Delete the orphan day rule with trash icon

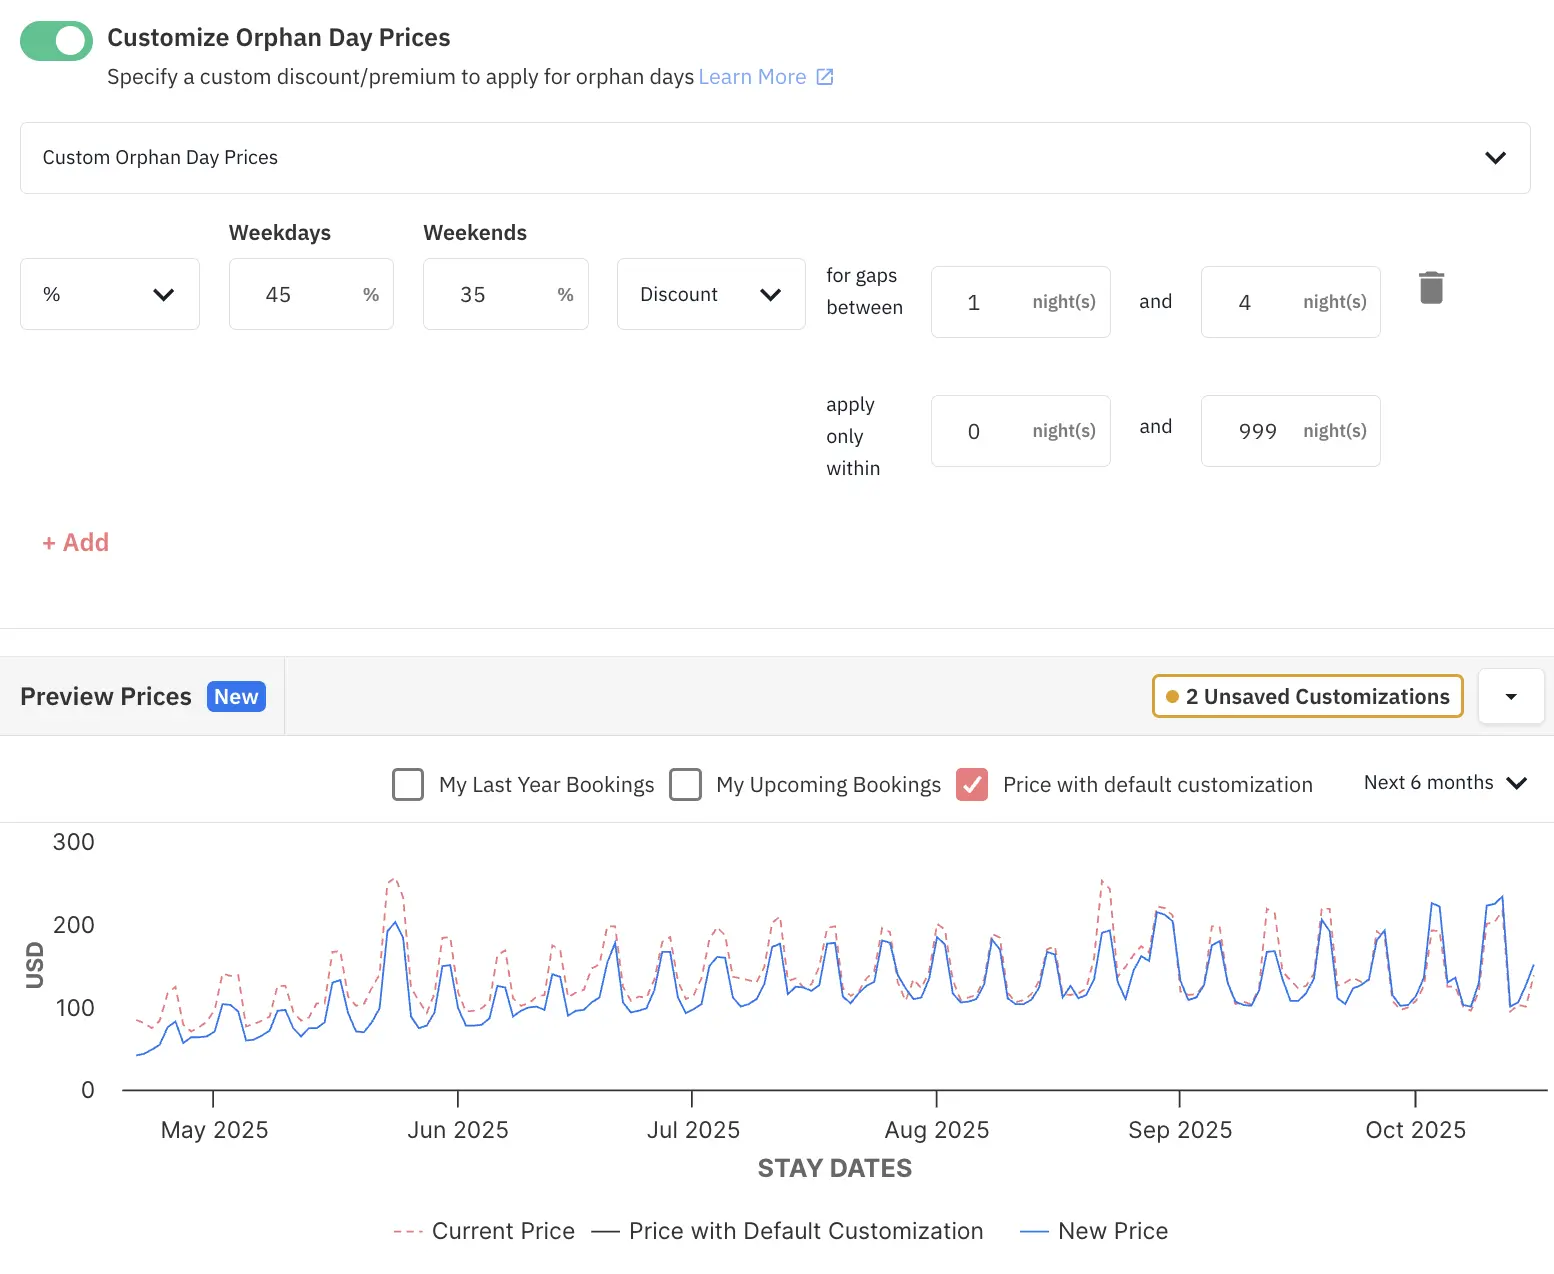[x=1431, y=288]
